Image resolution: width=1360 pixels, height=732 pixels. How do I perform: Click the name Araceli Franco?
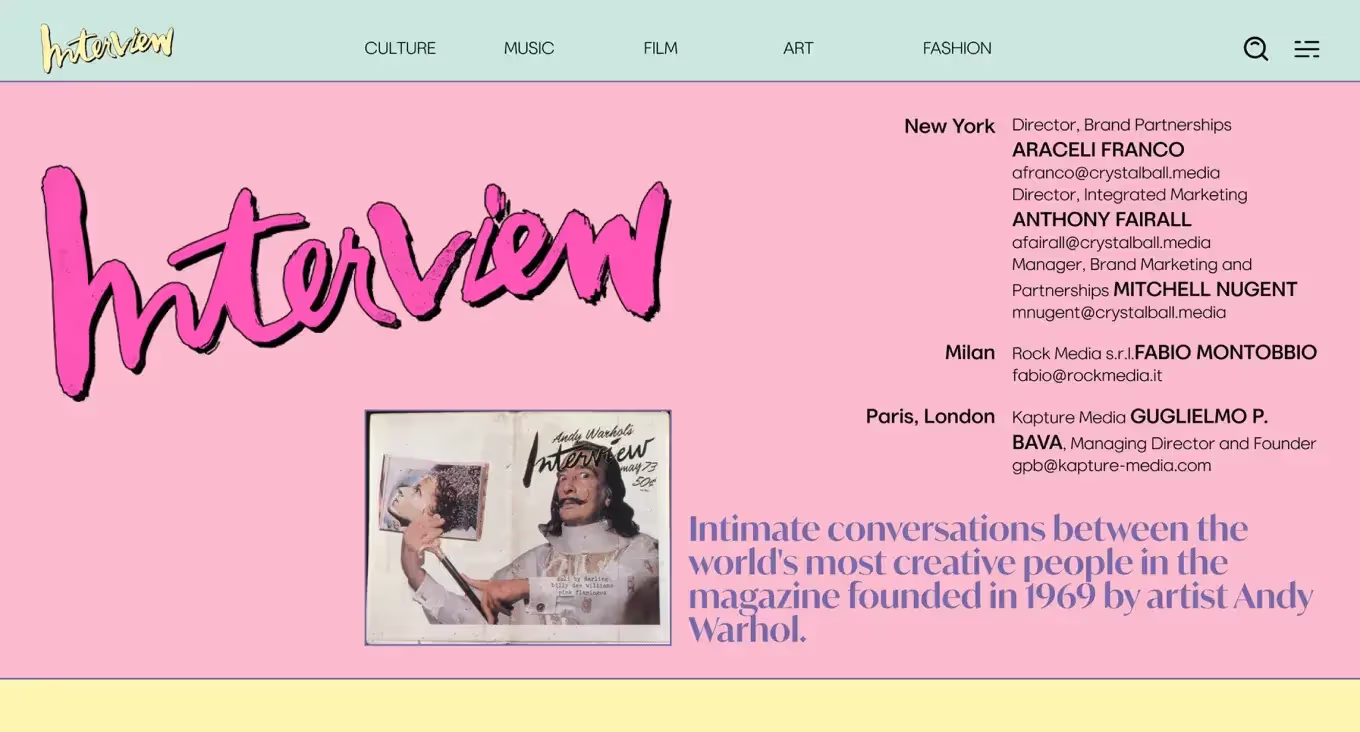[x=1097, y=150]
